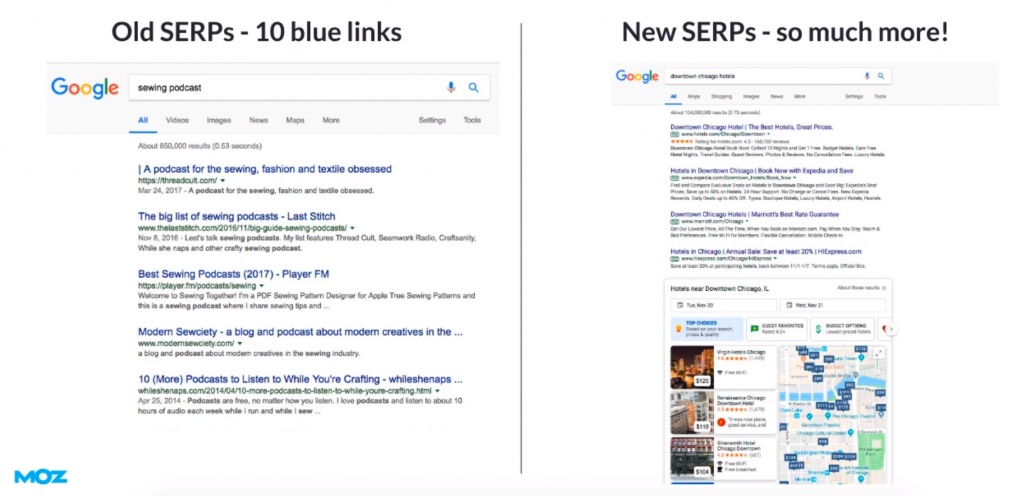
Task: Click the Virgin Hotels Chicago photo thumbnail
Action: point(691,367)
